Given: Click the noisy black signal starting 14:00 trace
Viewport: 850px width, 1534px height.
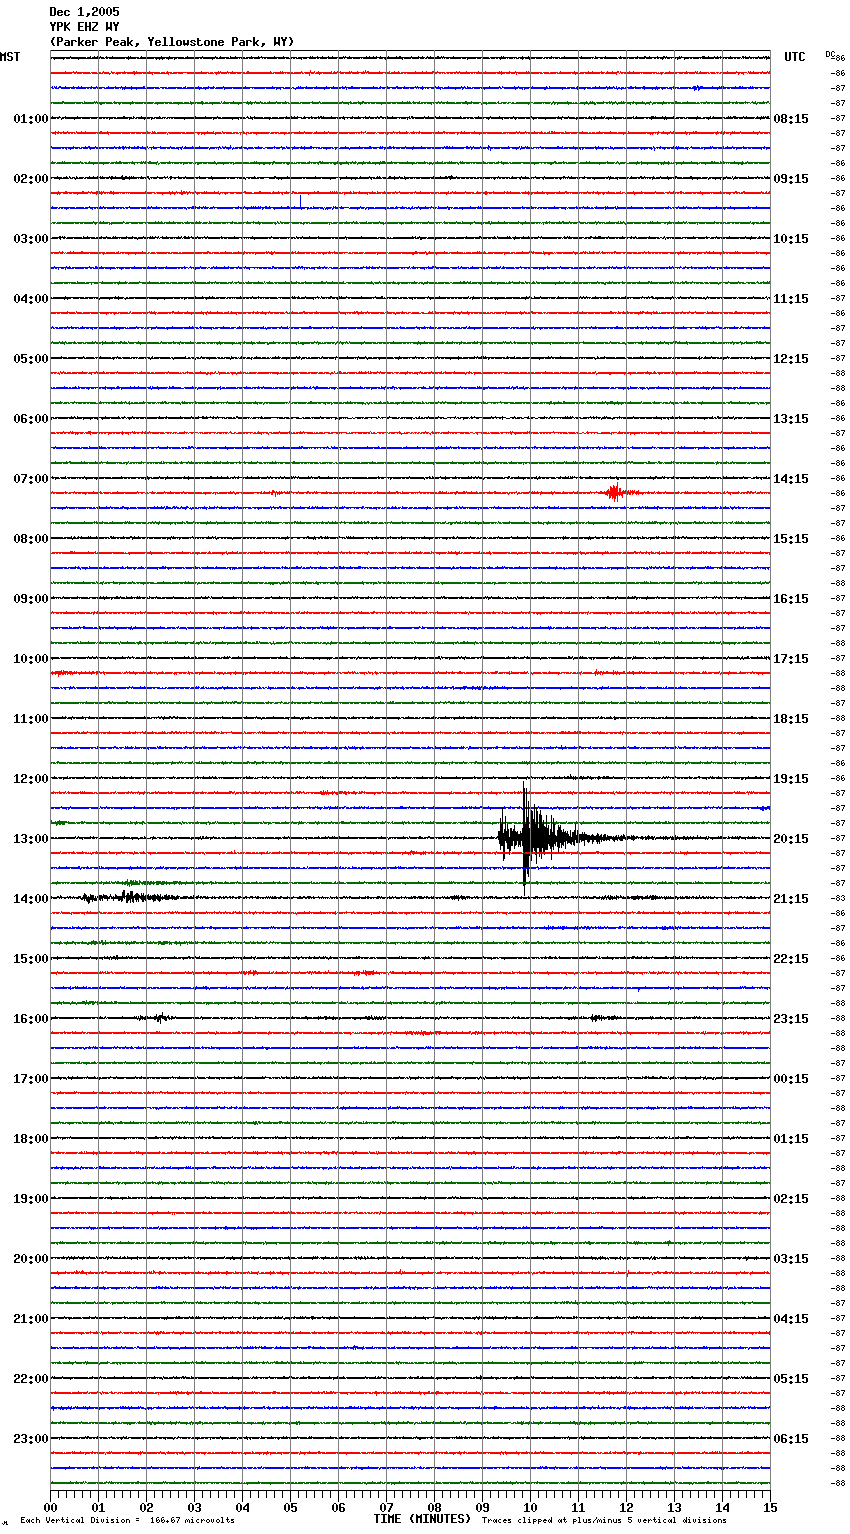Looking at the screenshot, I should 130,897.
